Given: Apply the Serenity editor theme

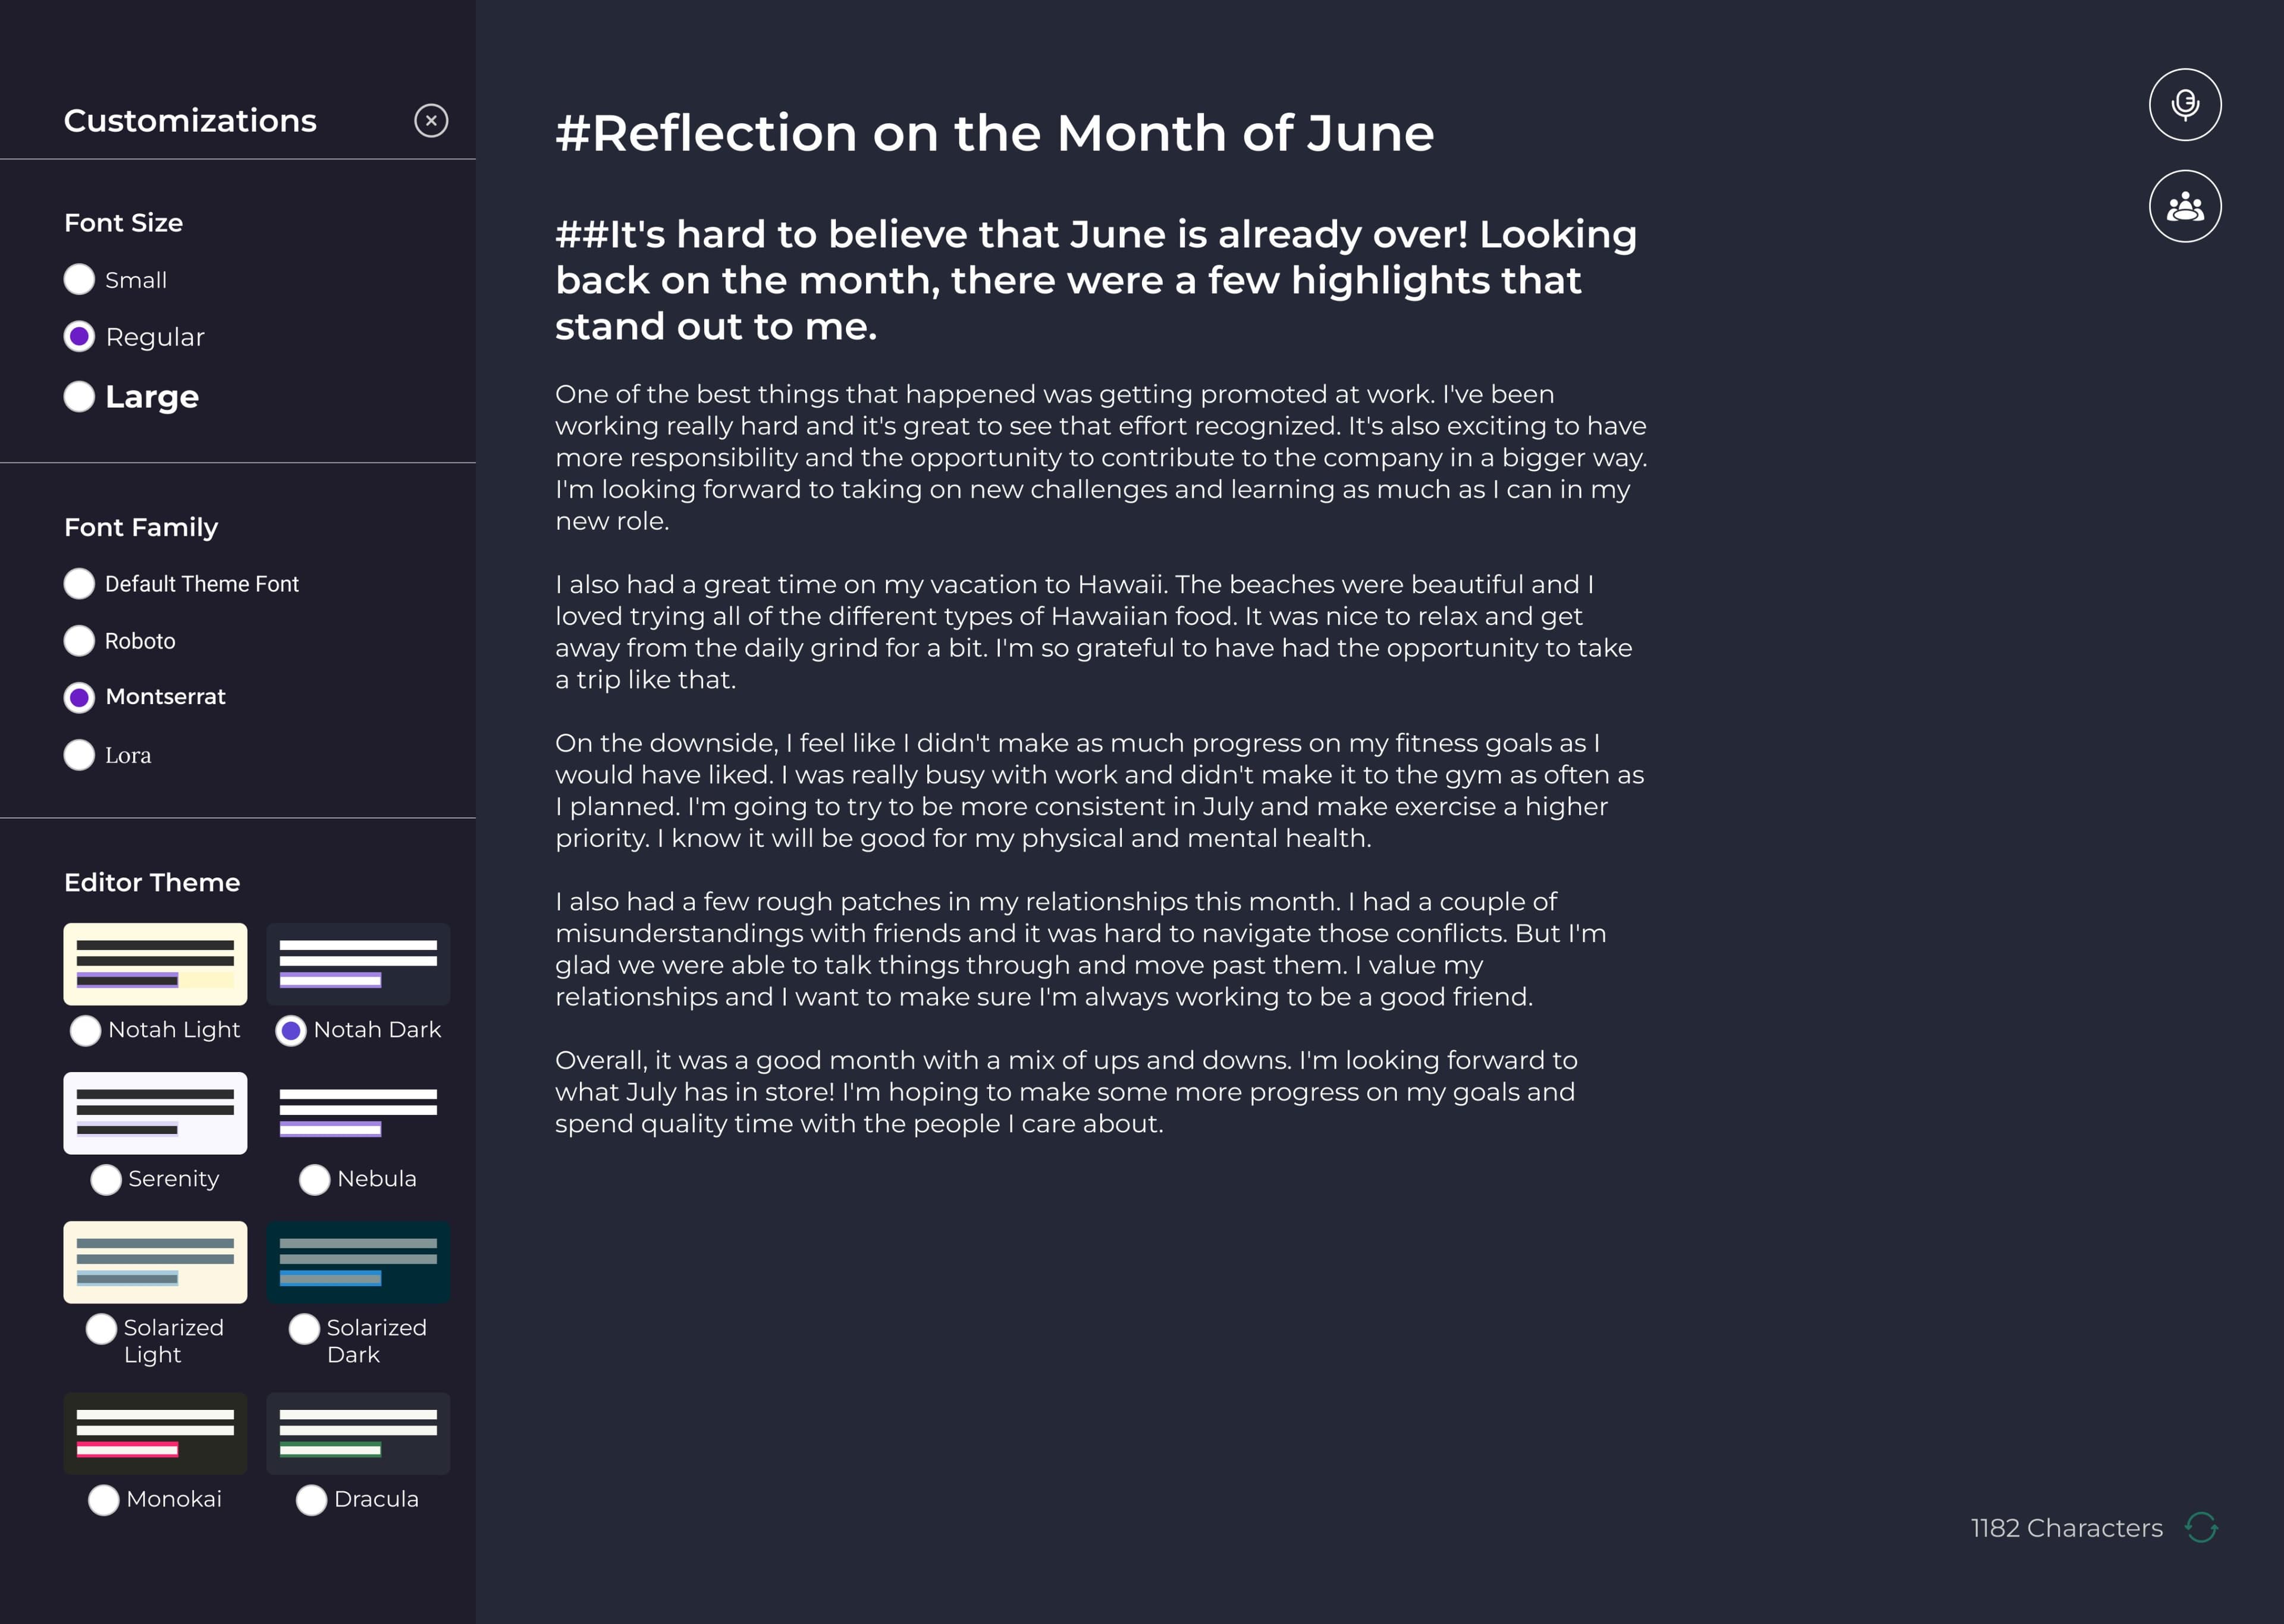Looking at the screenshot, I should point(106,1180).
